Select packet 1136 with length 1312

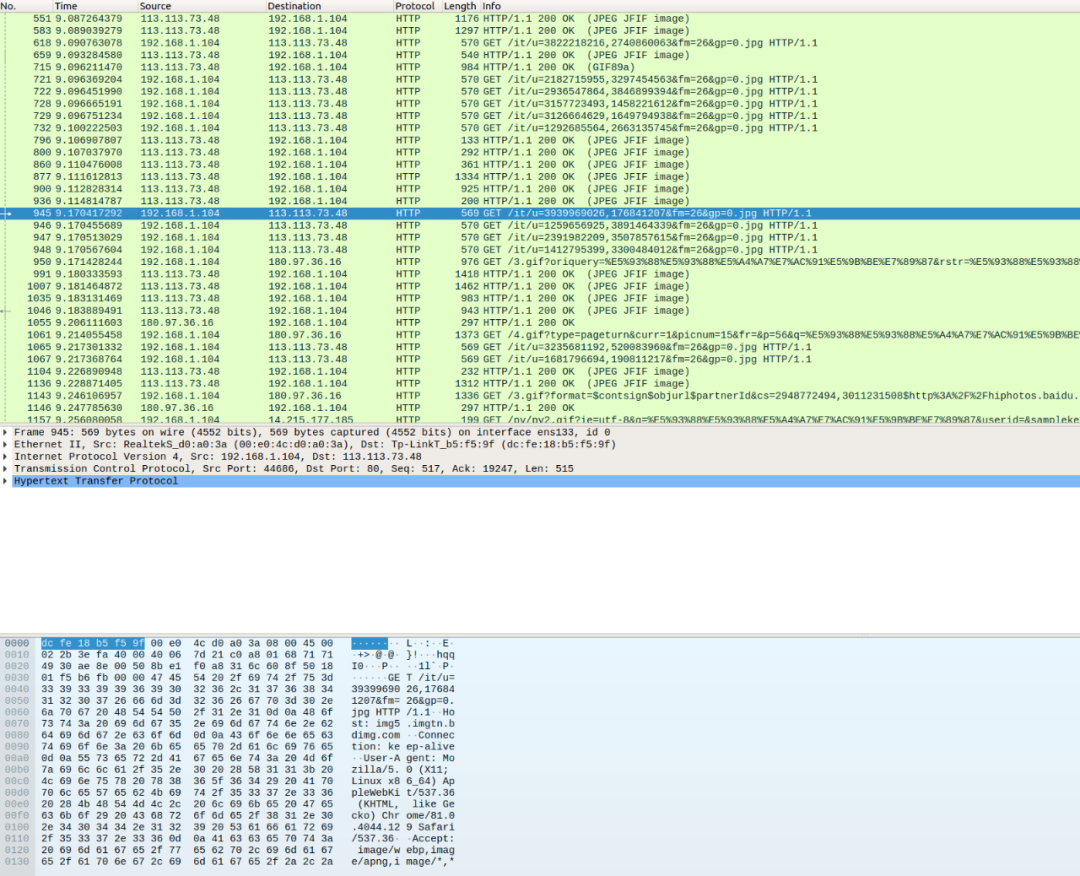click(540, 384)
